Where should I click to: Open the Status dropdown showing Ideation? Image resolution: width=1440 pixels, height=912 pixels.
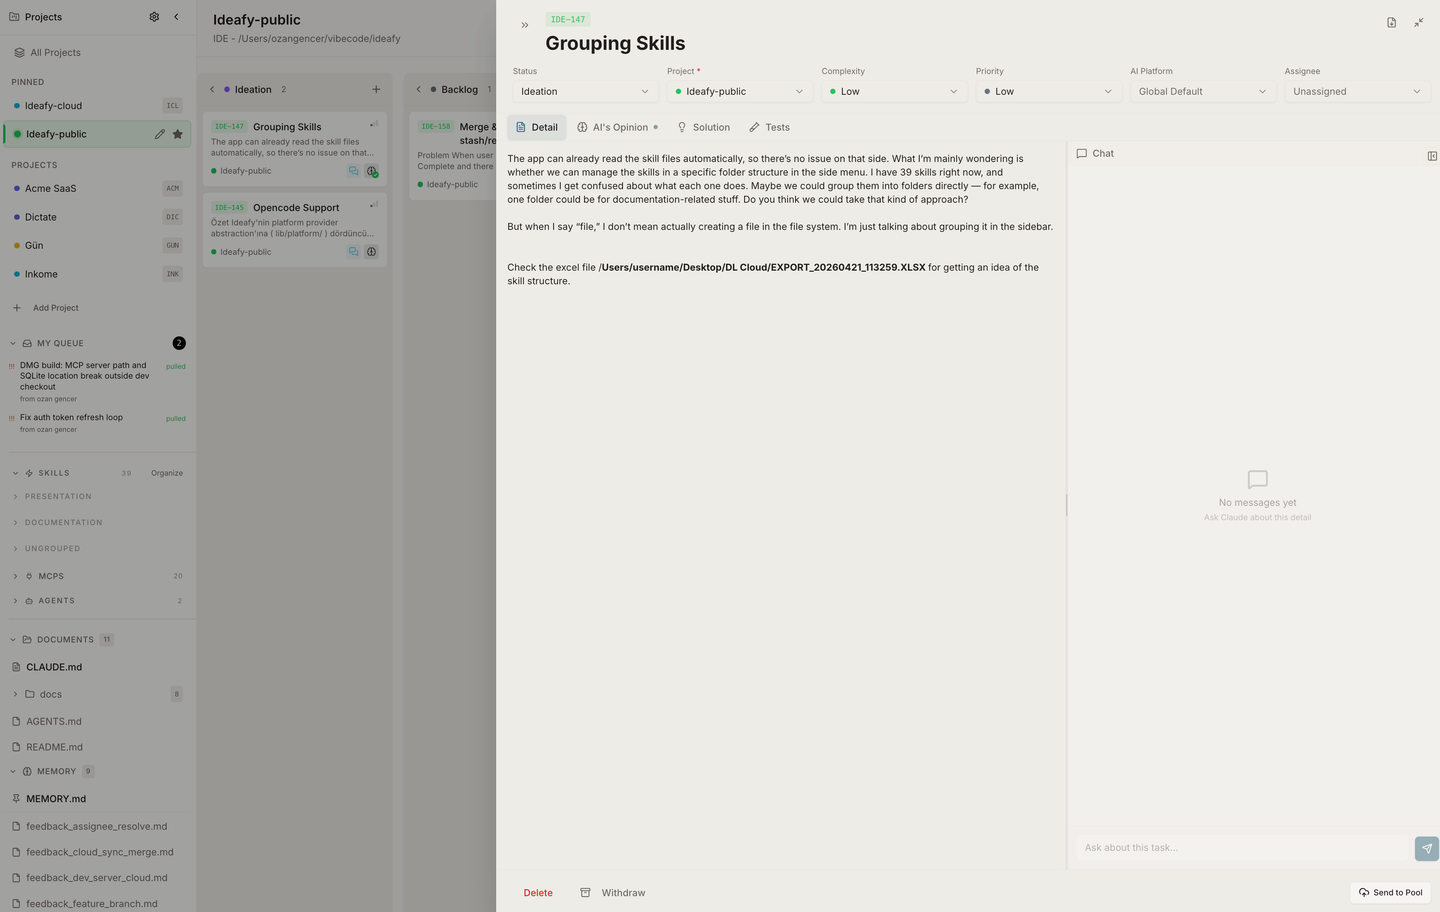(x=585, y=91)
